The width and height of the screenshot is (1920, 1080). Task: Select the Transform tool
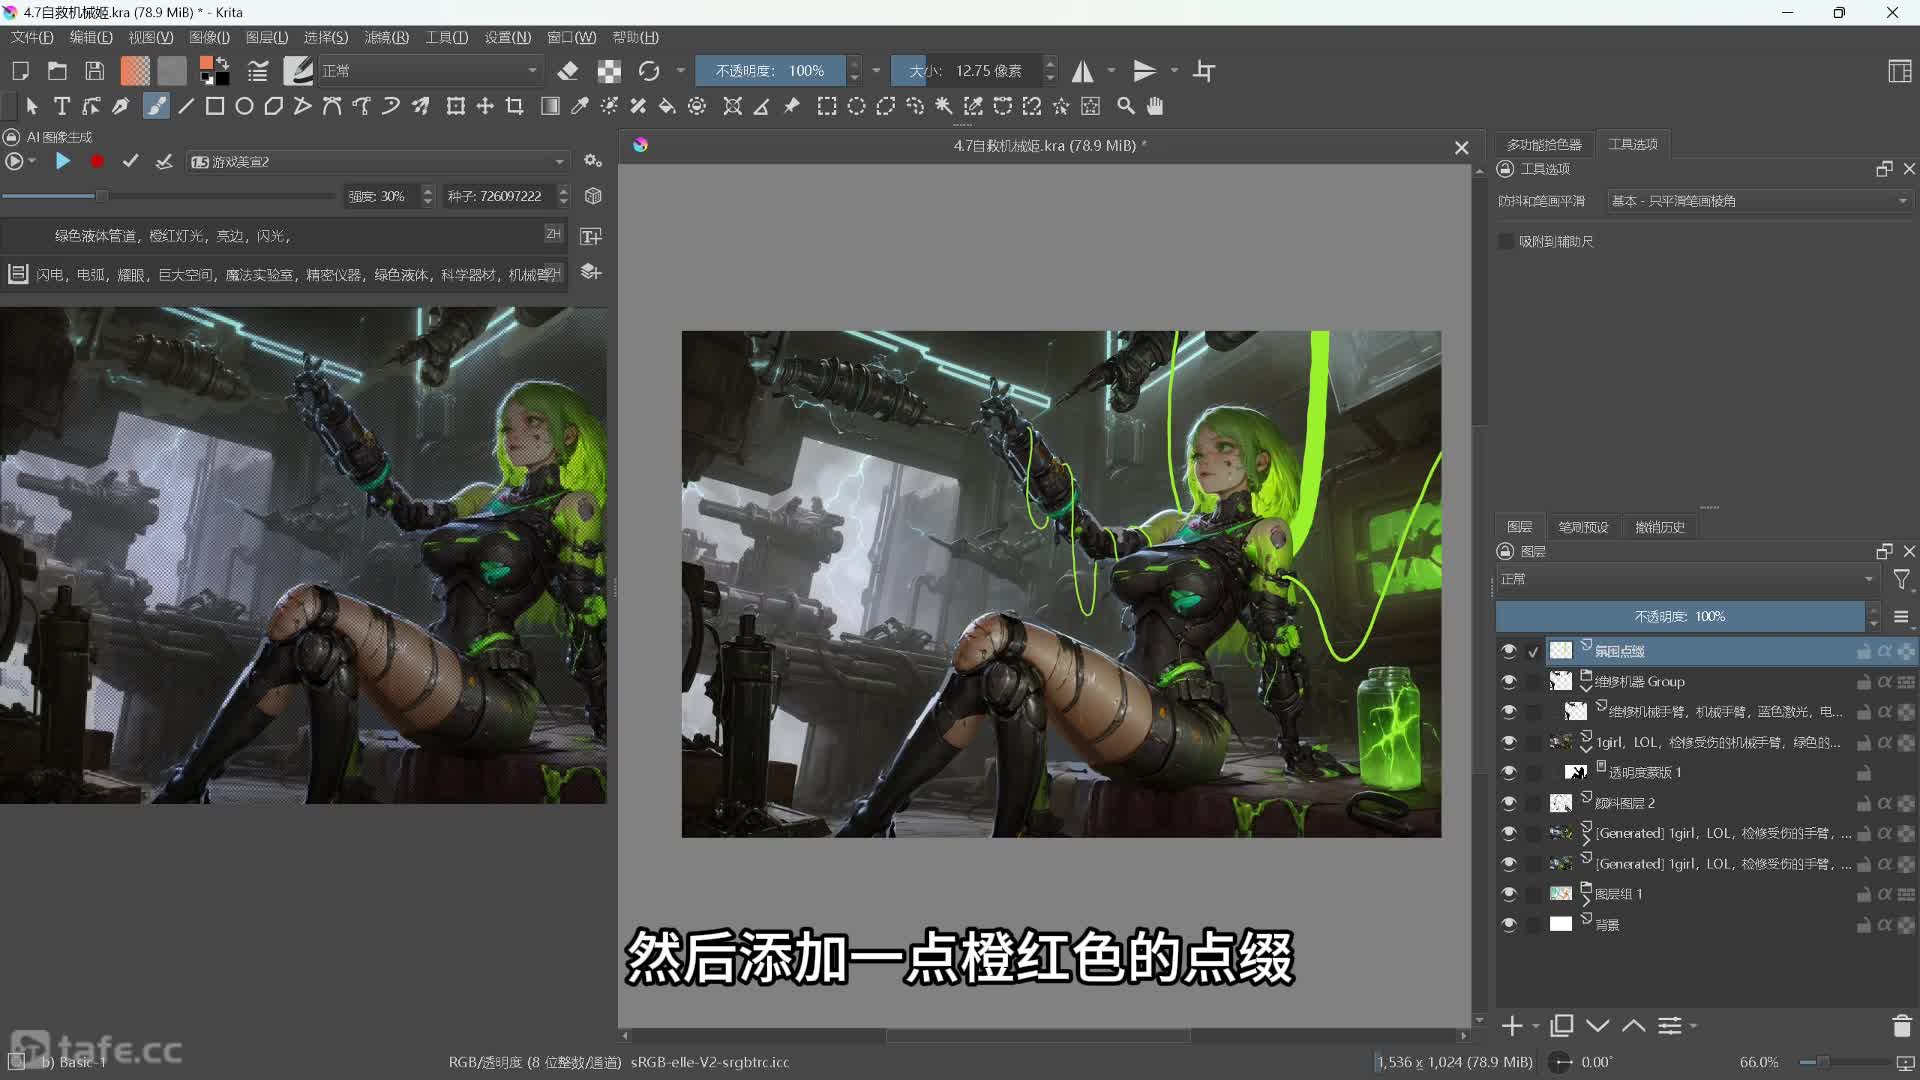456,106
